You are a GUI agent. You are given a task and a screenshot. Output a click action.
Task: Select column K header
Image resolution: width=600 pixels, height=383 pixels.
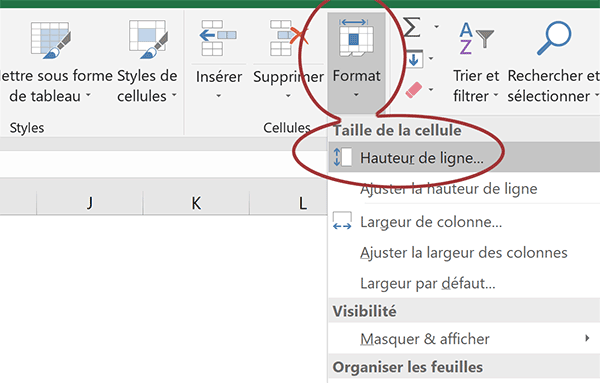(x=196, y=203)
